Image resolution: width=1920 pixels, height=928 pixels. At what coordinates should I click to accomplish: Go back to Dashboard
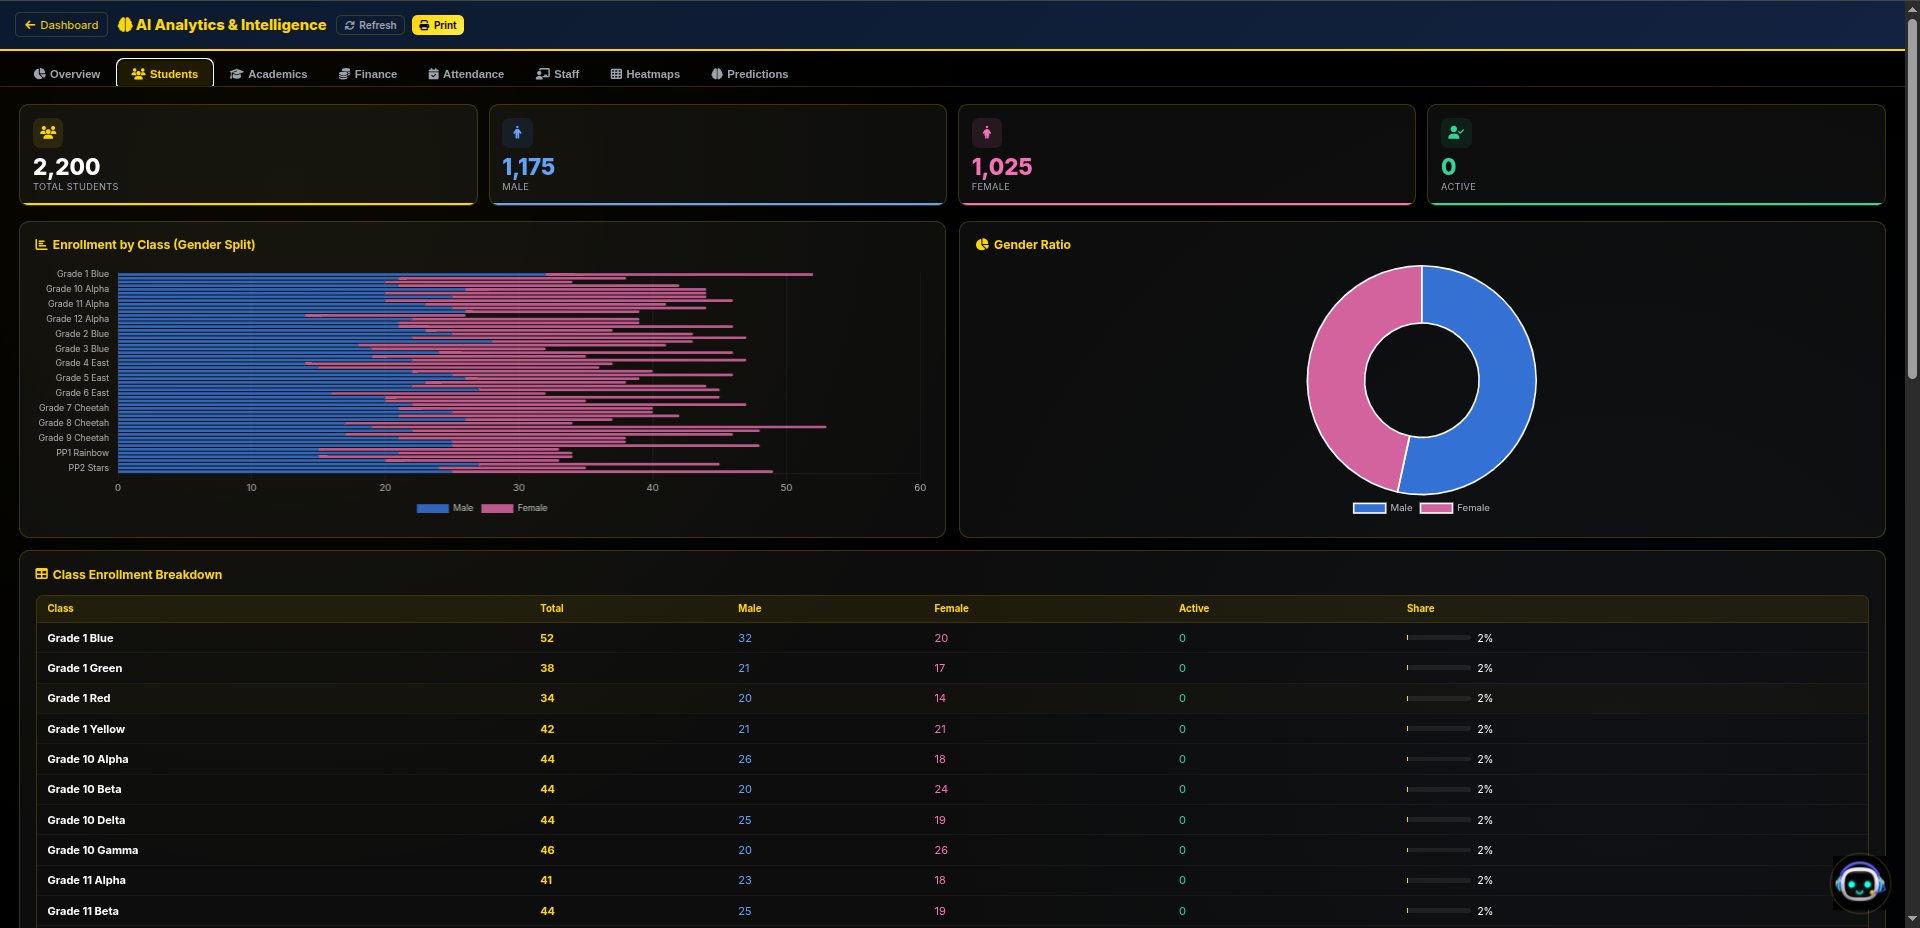click(61, 25)
